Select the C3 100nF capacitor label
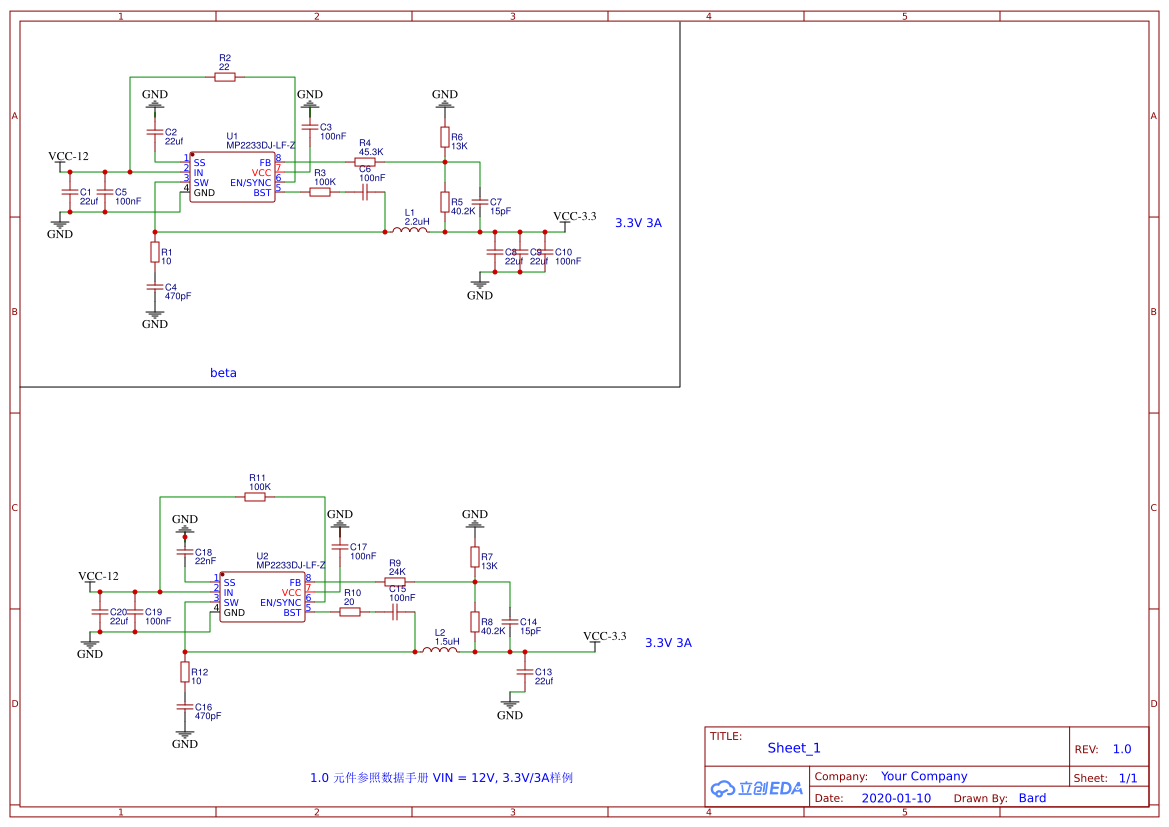The image size is (1169, 827). click(x=333, y=132)
